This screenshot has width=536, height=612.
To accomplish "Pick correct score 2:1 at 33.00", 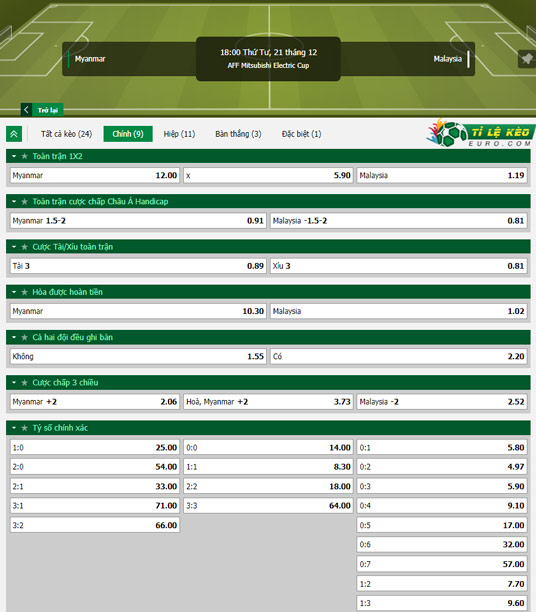I will [95, 486].
